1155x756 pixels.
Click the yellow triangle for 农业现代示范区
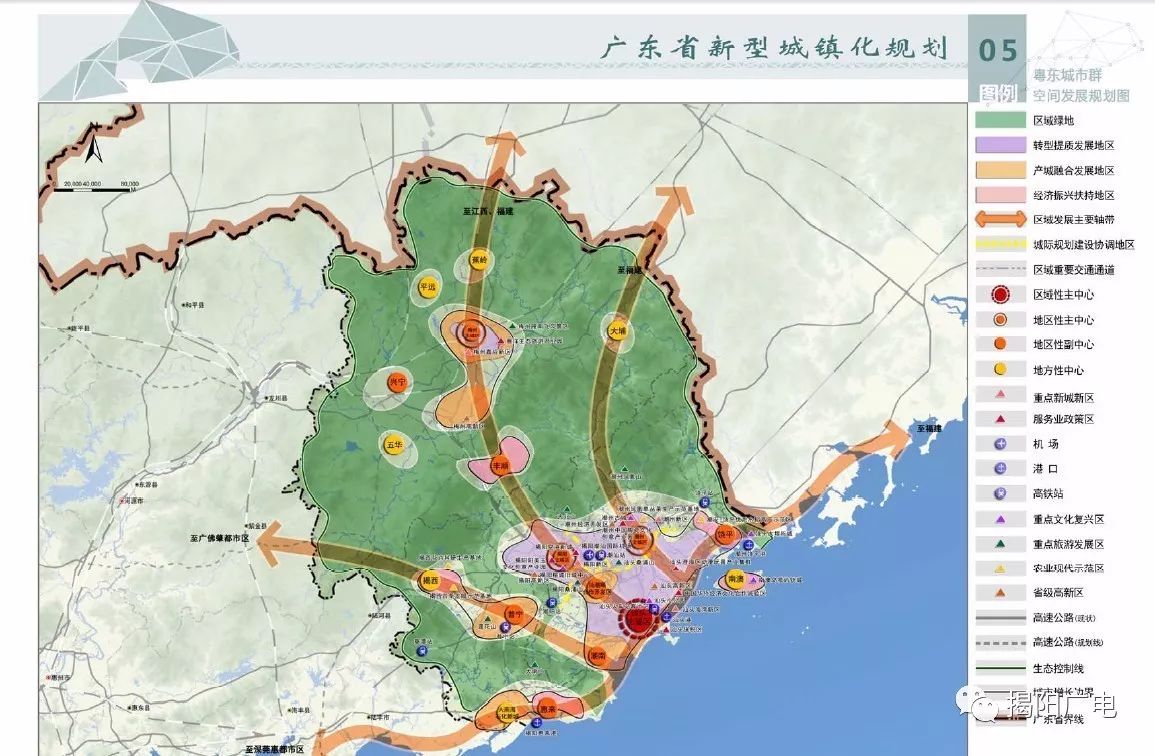1000,569
